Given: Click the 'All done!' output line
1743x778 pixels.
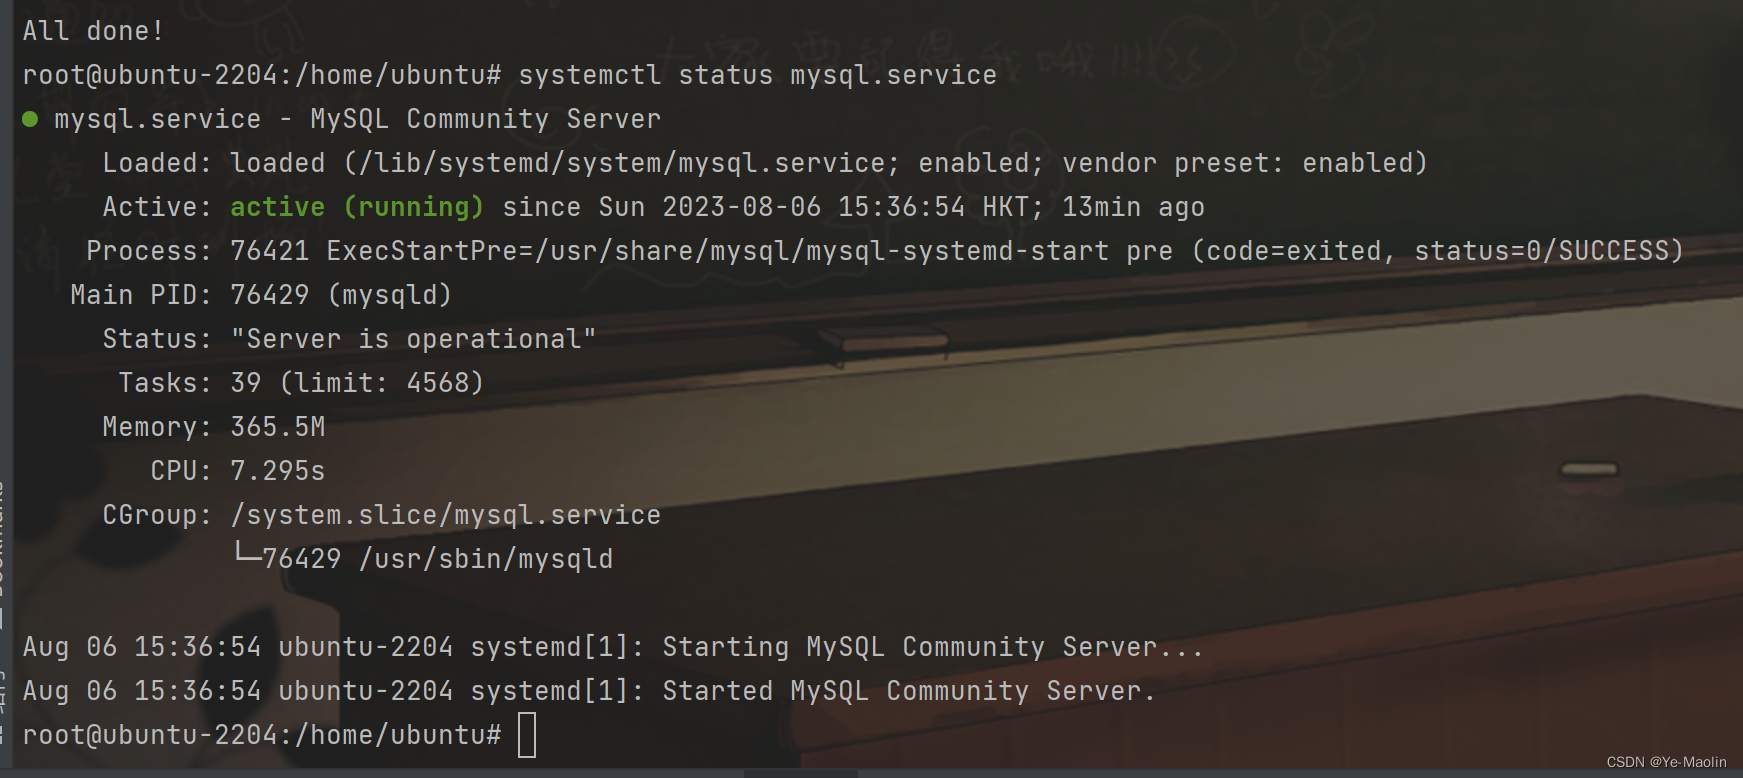Looking at the screenshot, I should click(x=93, y=31).
